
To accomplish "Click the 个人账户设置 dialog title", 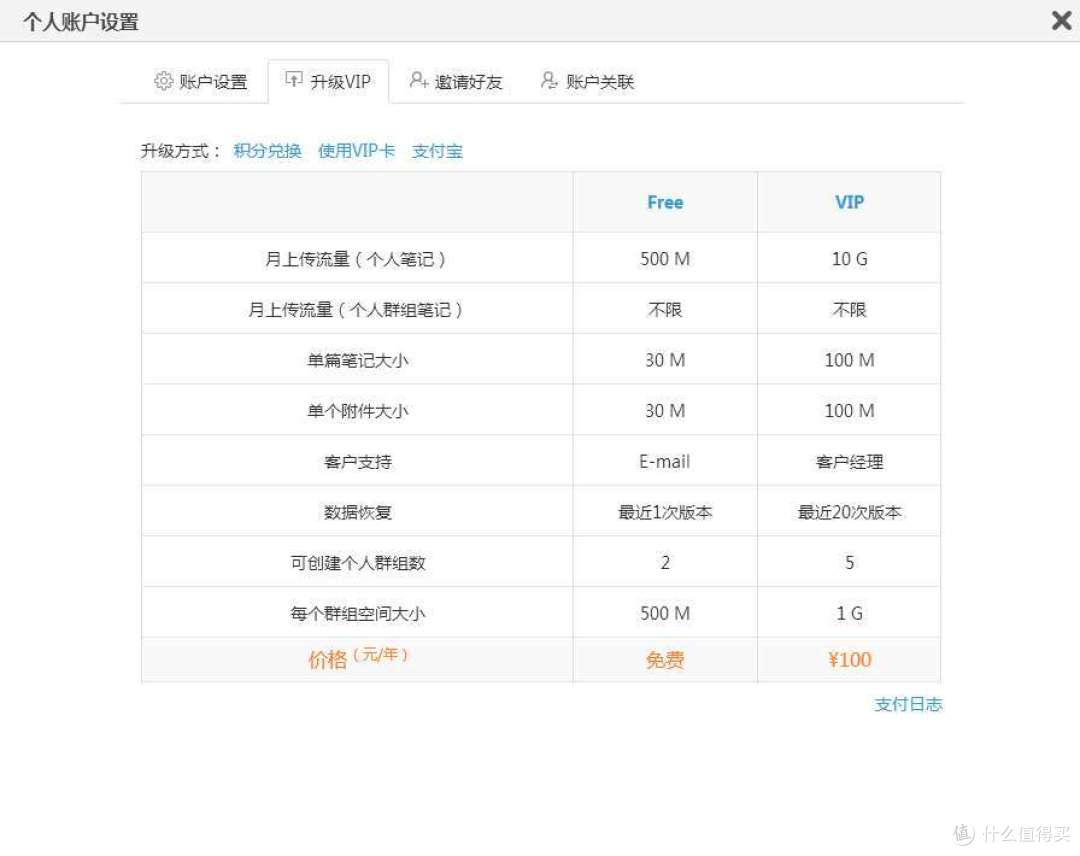I will [81, 21].
